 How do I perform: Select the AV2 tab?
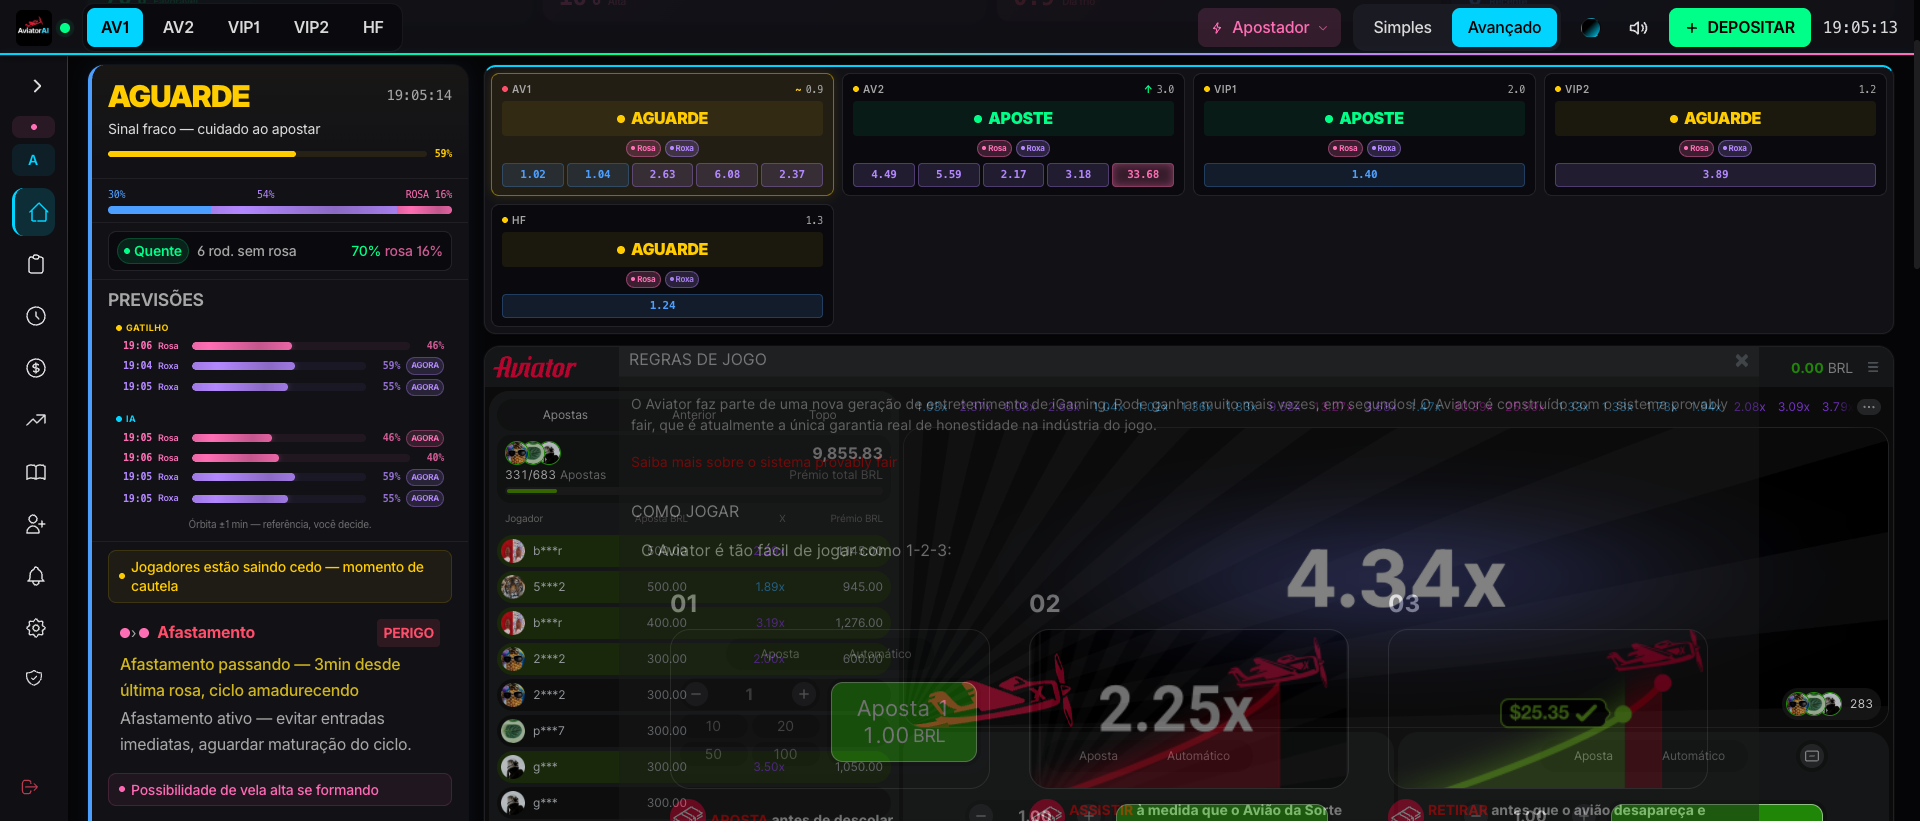point(178,27)
